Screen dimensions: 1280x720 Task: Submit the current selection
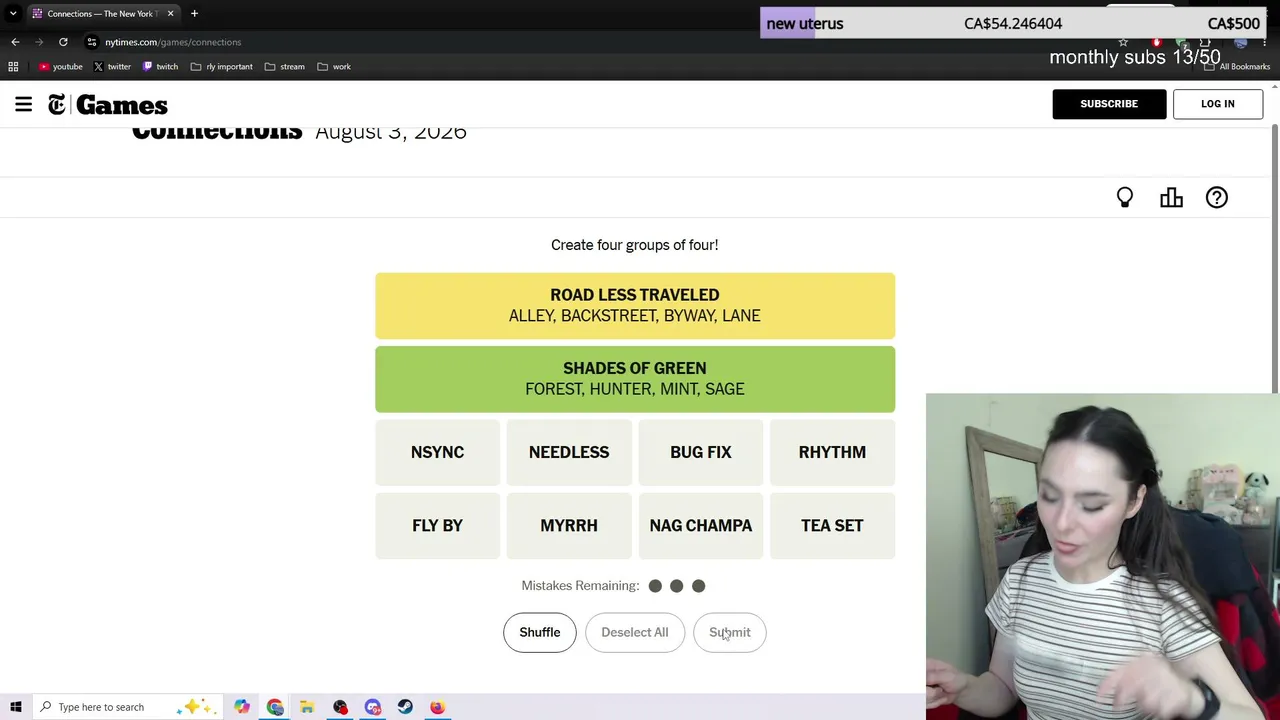pos(730,632)
